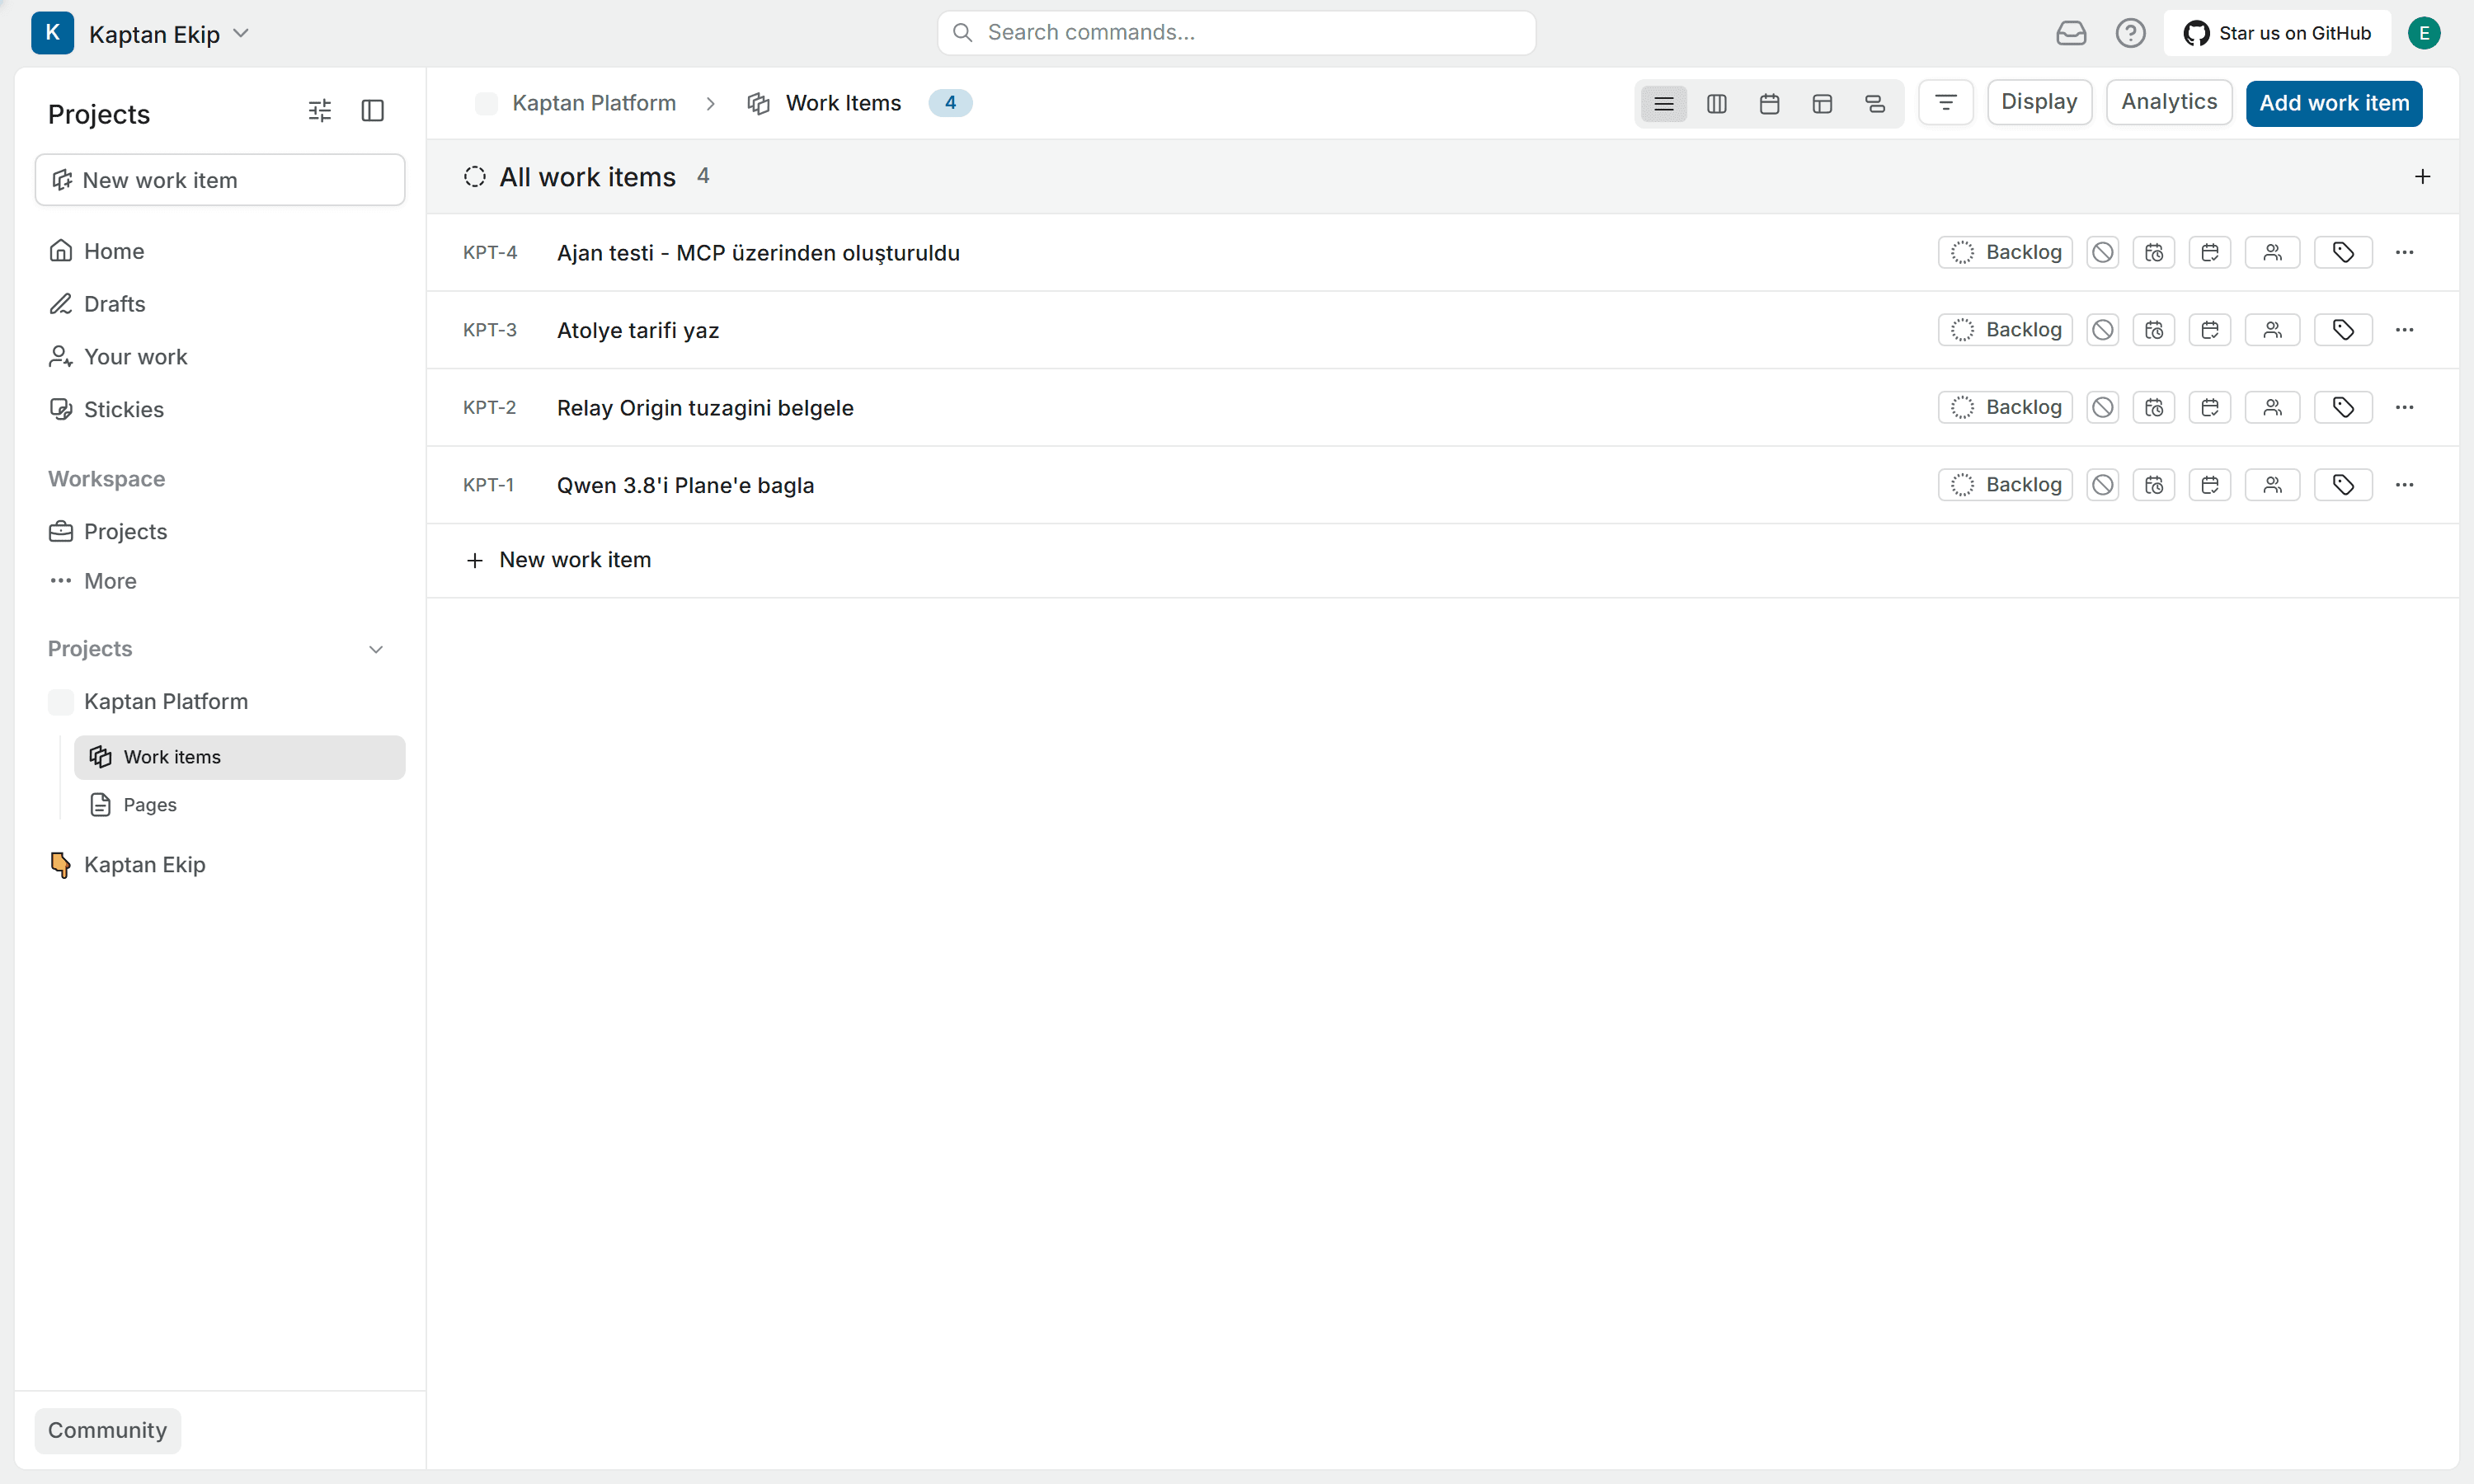This screenshot has height=1484, width=2474.
Task: Assign members to KPT-1
Action: [2272, 485]
